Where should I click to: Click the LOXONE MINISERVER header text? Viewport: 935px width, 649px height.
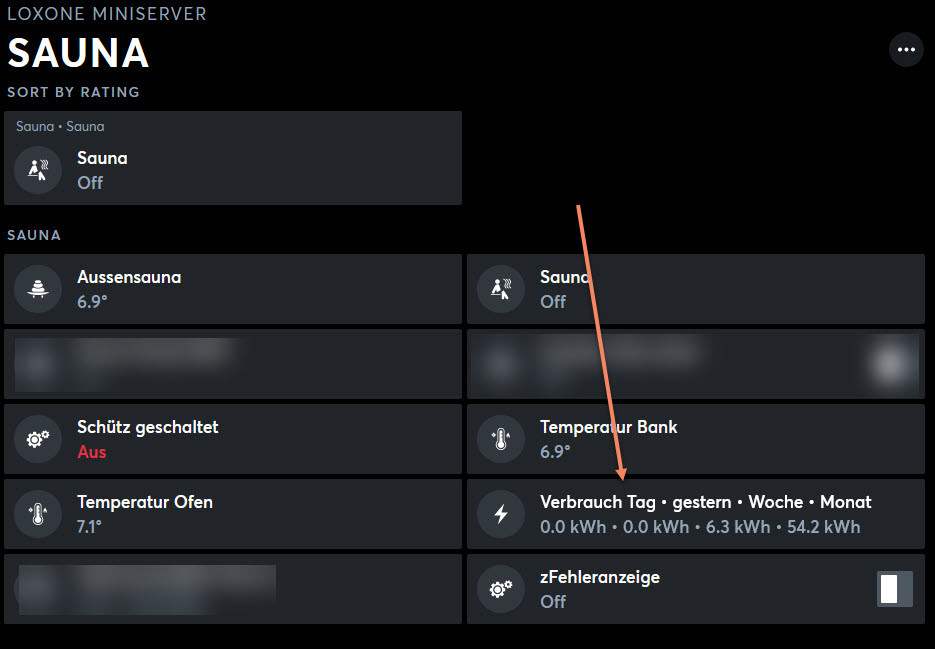point(107,14)
